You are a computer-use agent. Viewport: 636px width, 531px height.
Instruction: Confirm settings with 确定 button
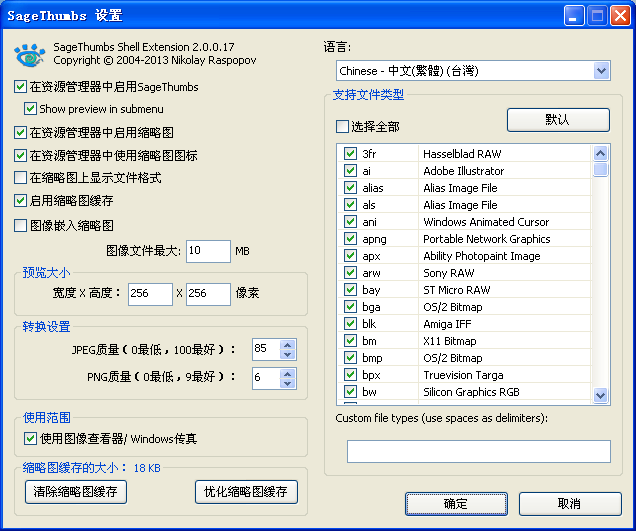(456, 504)
